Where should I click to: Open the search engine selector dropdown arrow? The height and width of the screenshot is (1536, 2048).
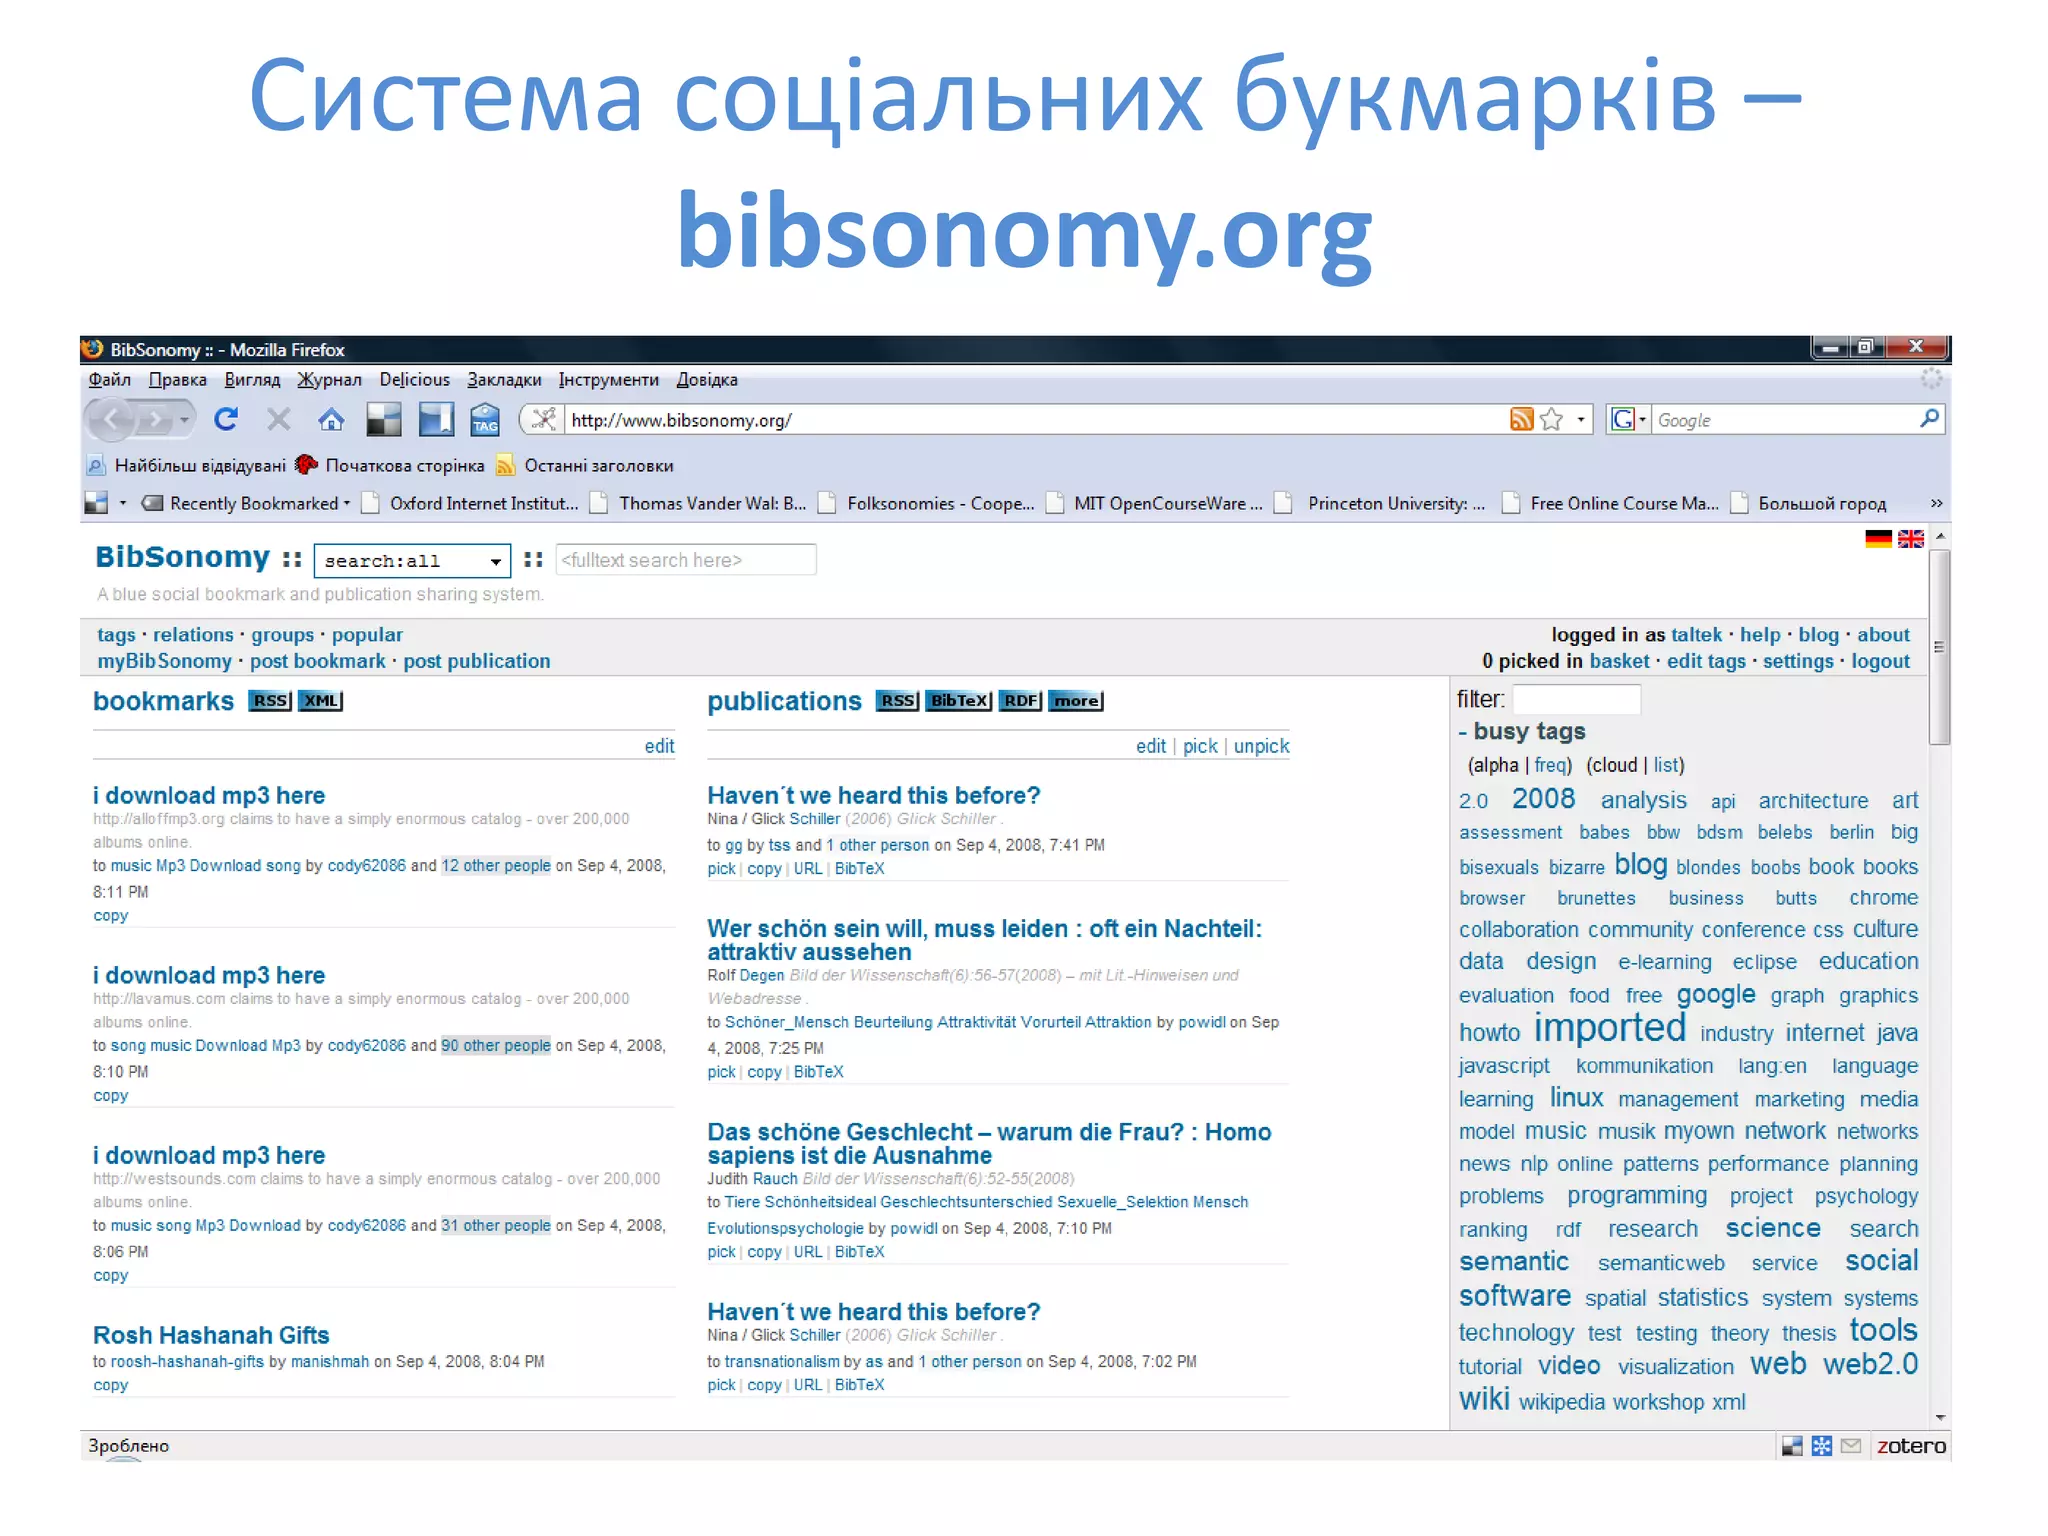coord(1642,419)
